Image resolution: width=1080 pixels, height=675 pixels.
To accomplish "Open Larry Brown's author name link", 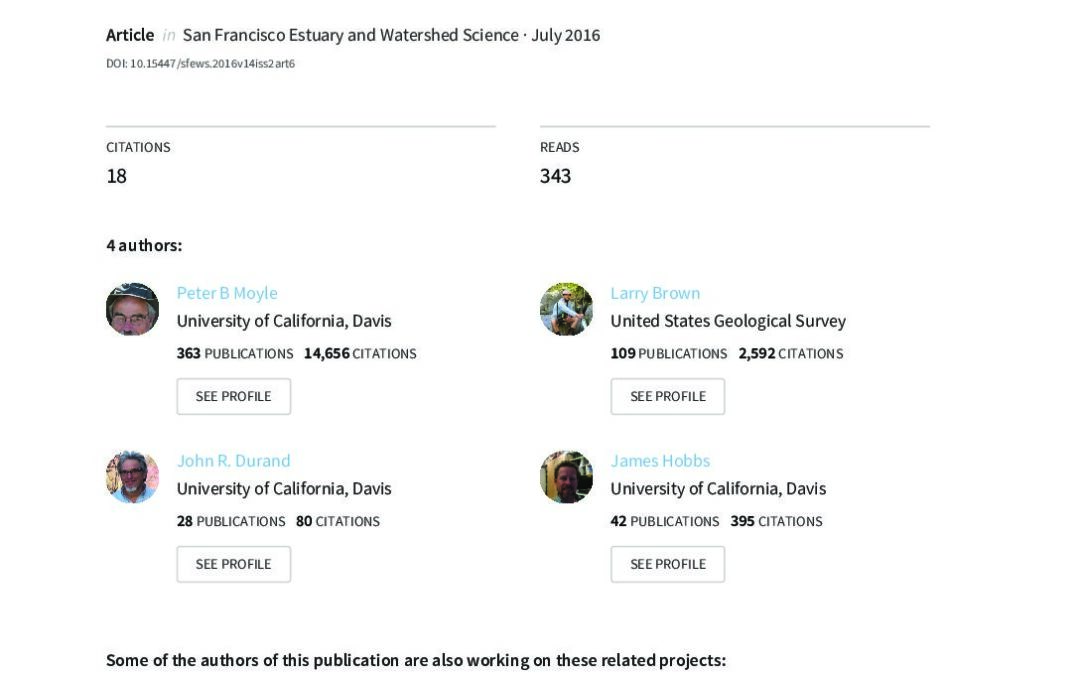I will point(655,293).
